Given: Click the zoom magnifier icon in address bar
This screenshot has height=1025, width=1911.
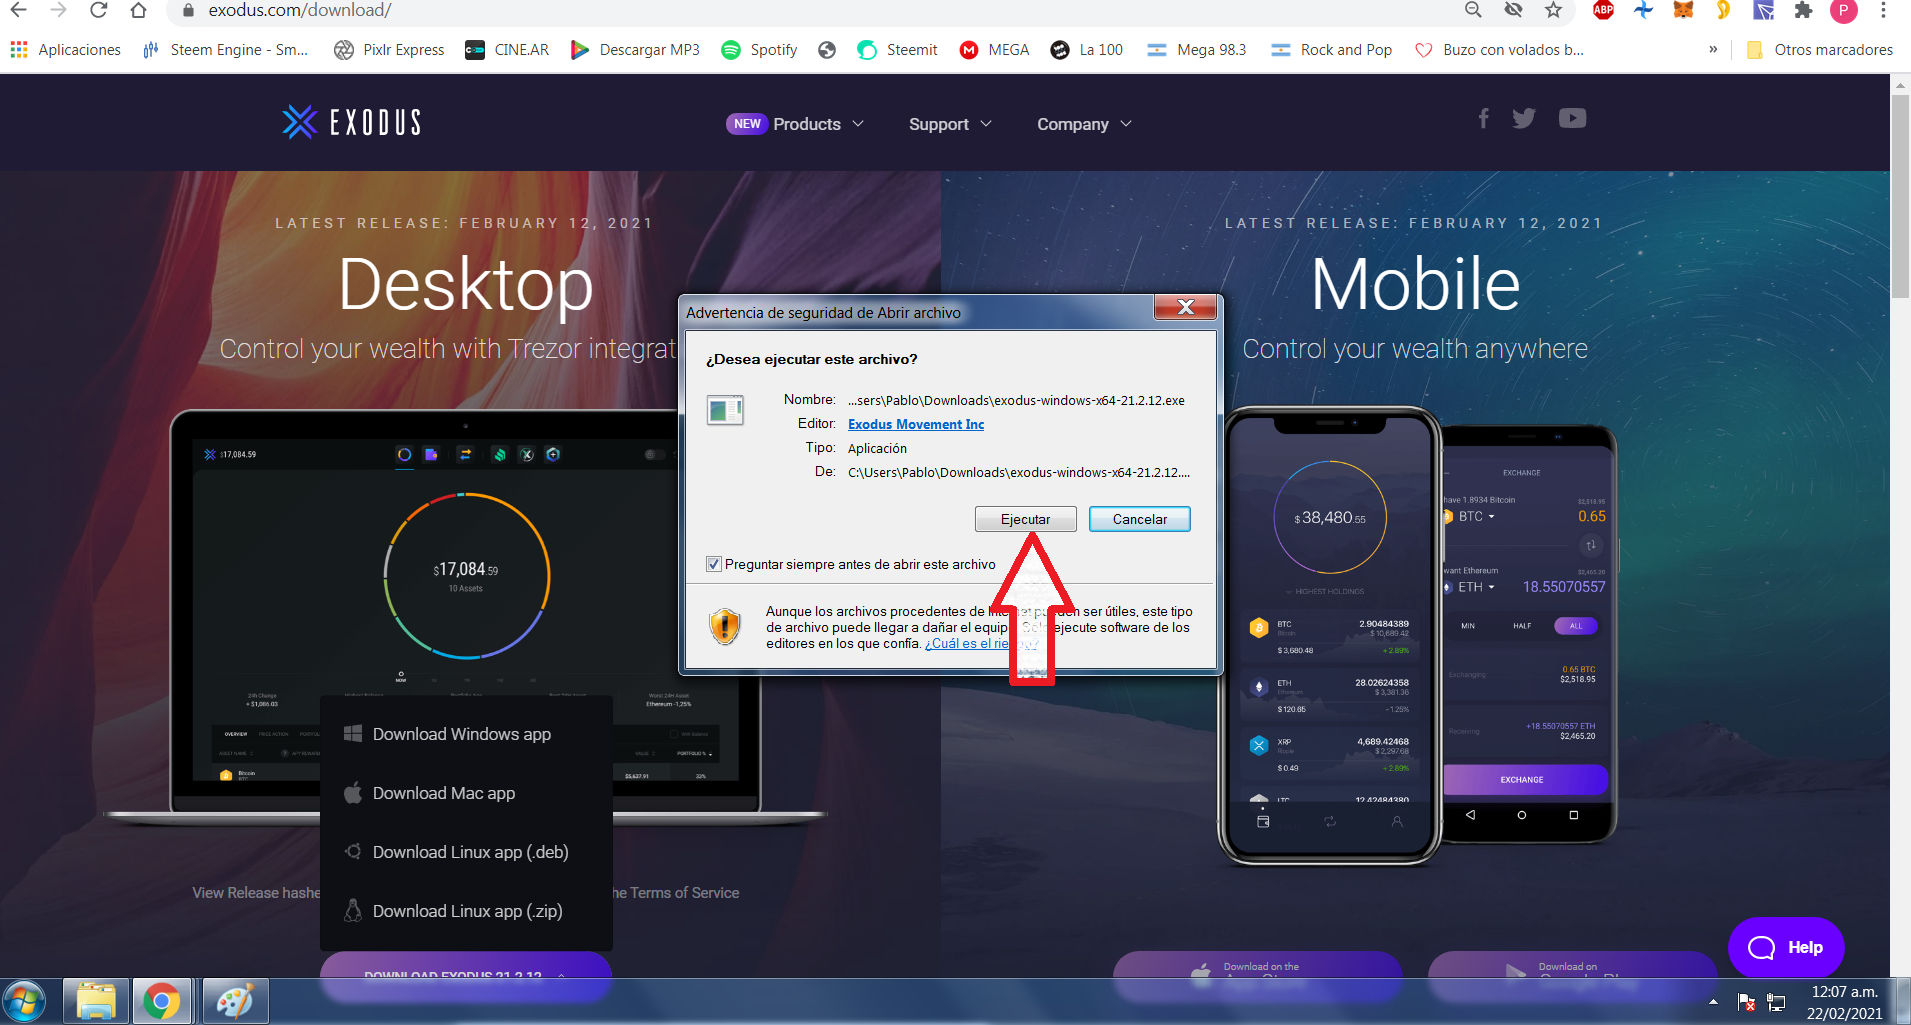Looking at the screenshot, I should [x=1473, y=10].
